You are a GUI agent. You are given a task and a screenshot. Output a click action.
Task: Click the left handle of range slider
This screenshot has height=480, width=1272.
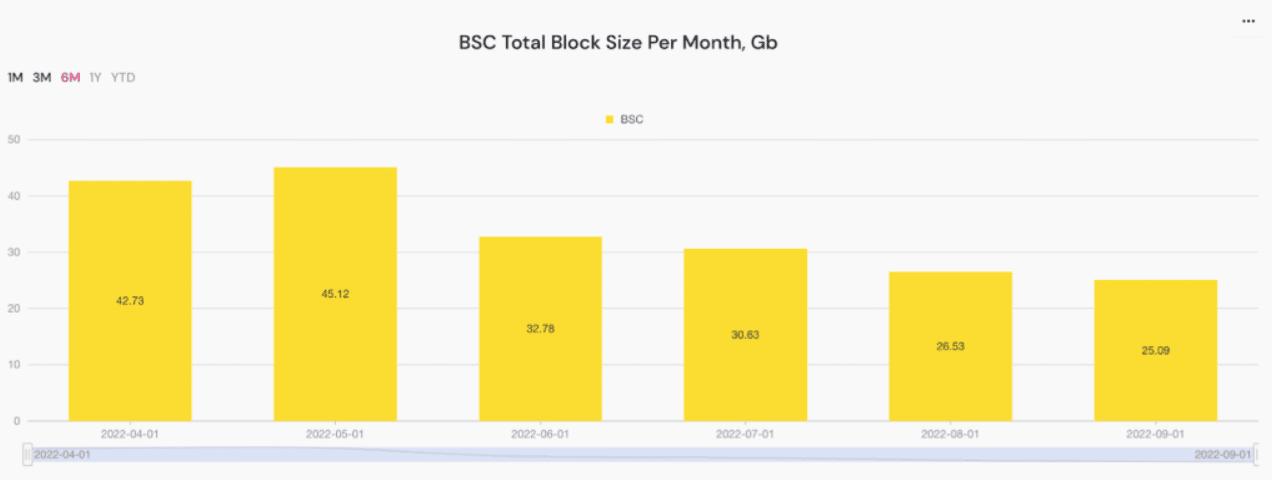(x=28, y=454)
